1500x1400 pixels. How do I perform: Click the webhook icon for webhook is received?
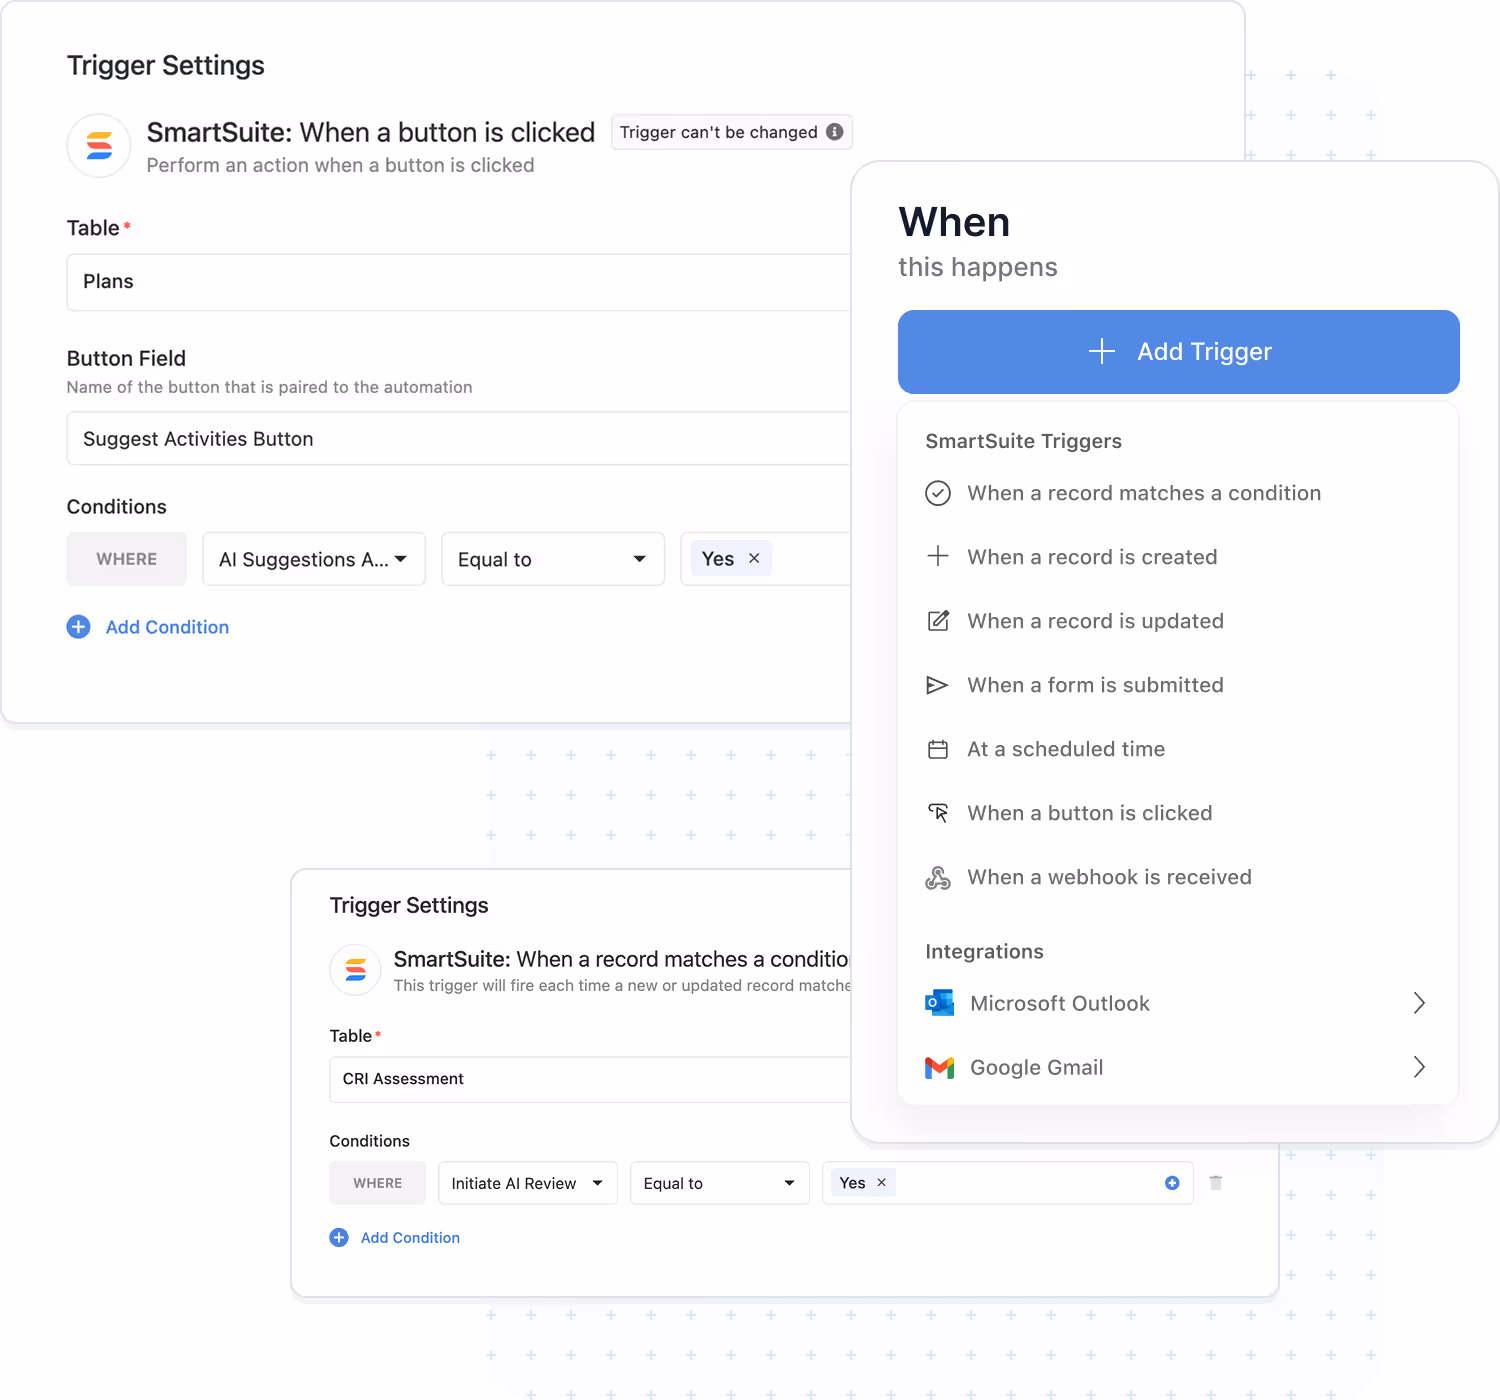938,877
